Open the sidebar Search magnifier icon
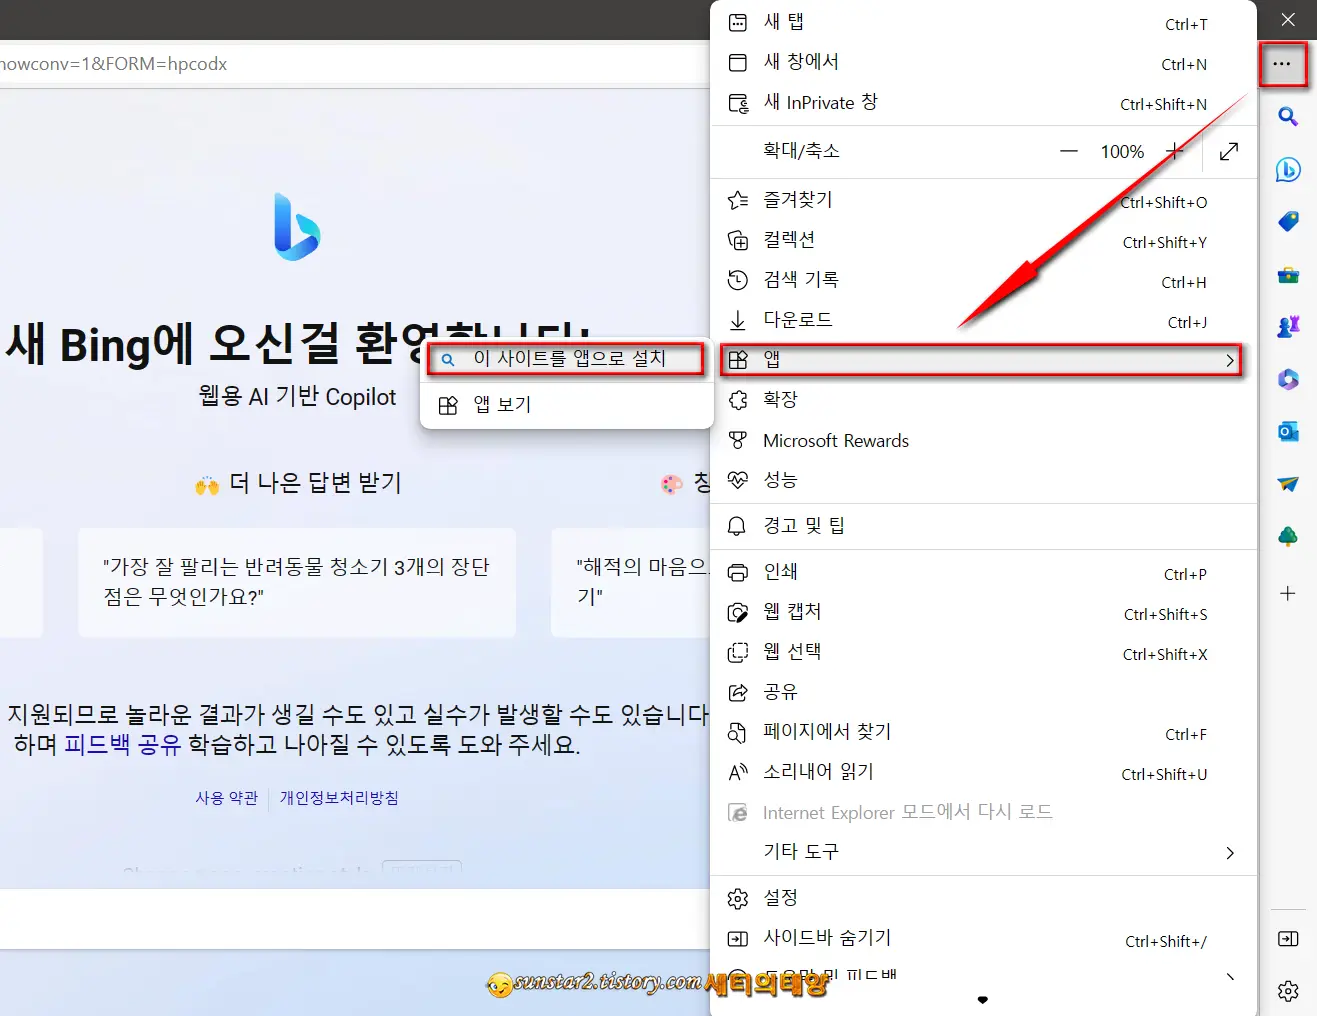 coord(1288,117)
